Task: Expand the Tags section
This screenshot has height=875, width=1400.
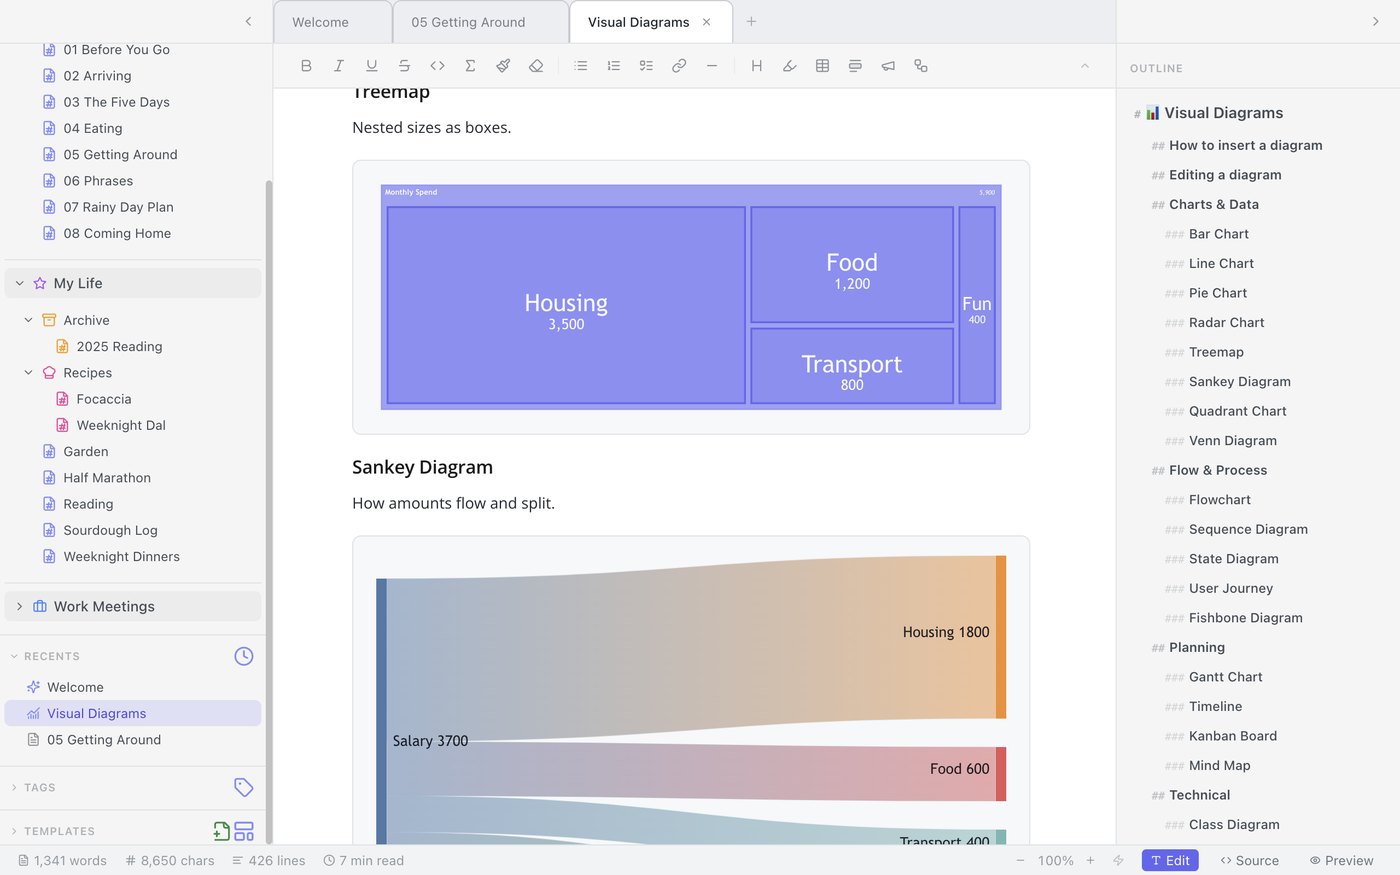Action: [x=14, y=787]
